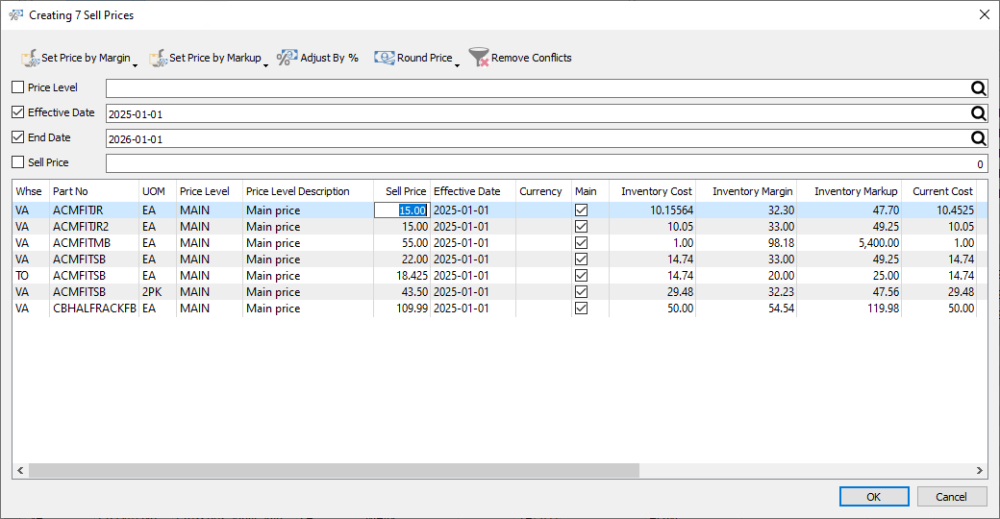Toggle the Main checkbox for ACMFITMB row
1000x519 pixels.
(581, 243)
